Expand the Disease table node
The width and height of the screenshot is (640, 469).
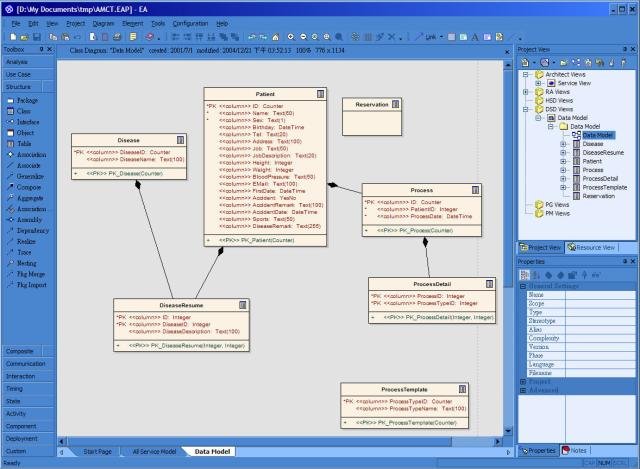pyautogui.click(x=563, y=144)
